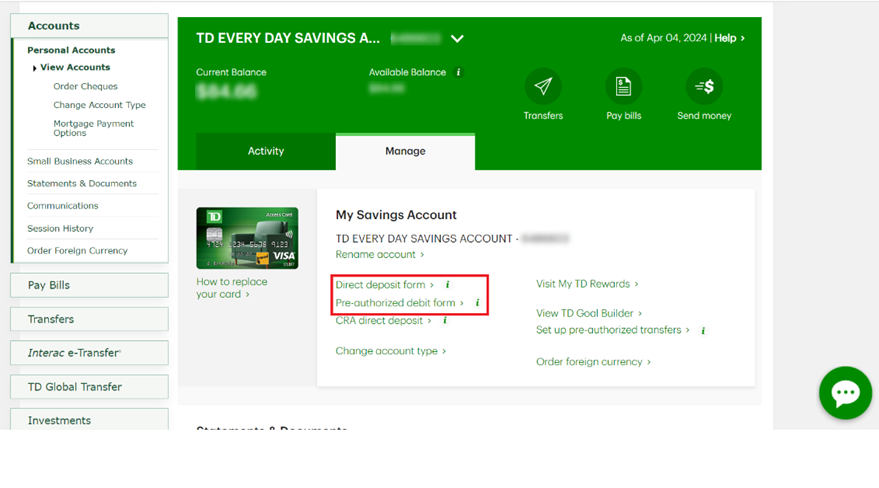Expand the account selector chevron
The image size is (879, 488).
coord(457,39)
